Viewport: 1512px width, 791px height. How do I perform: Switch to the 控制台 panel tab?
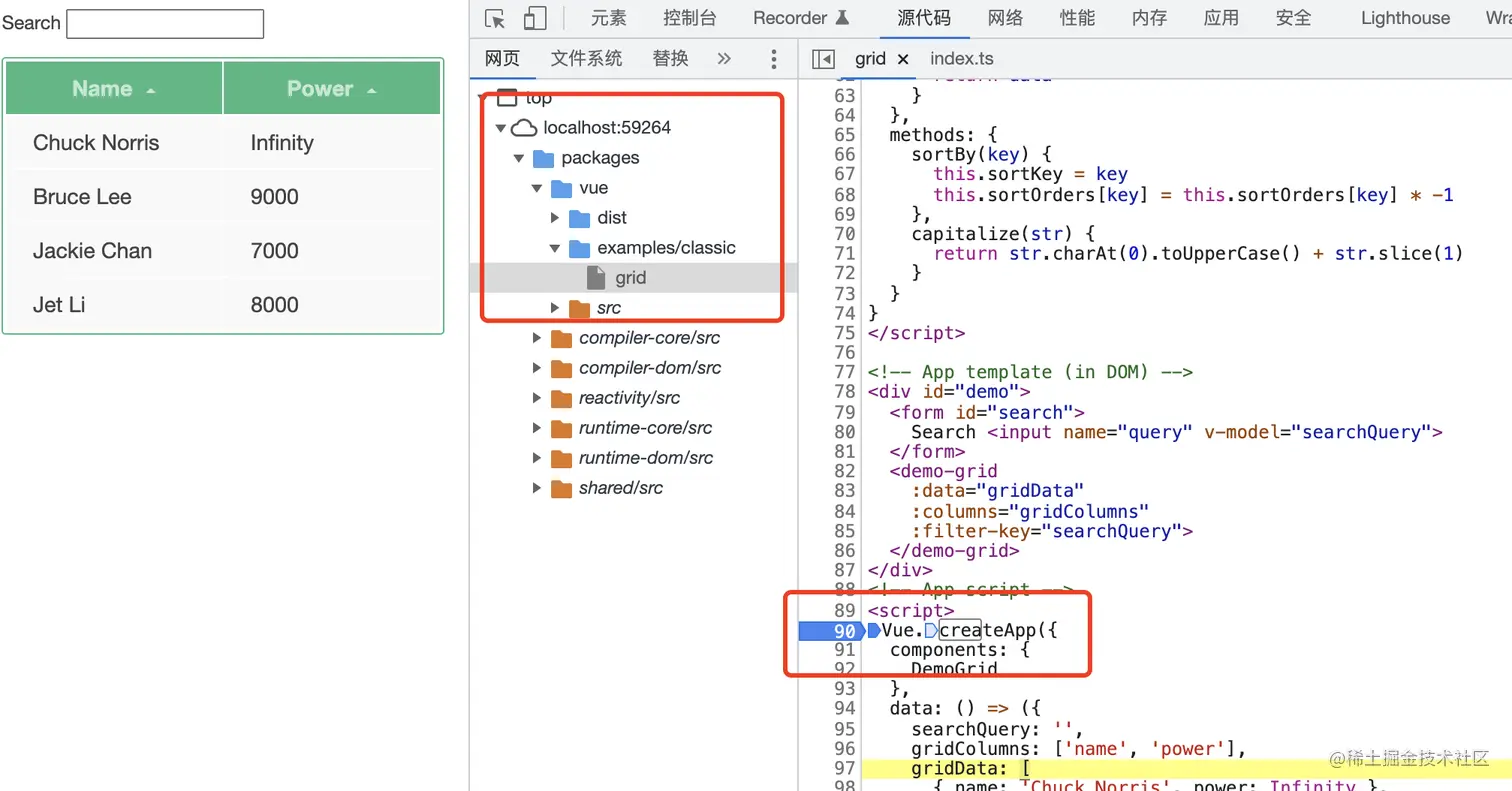click(690, 18)
